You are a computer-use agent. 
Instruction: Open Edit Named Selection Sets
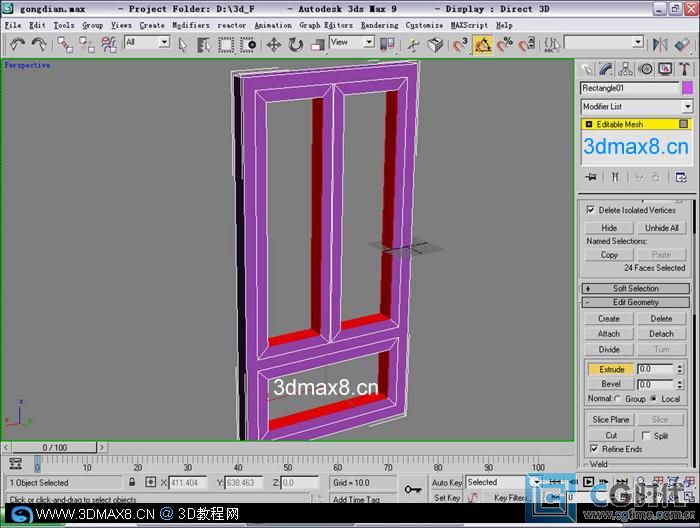tap(552, 45)
